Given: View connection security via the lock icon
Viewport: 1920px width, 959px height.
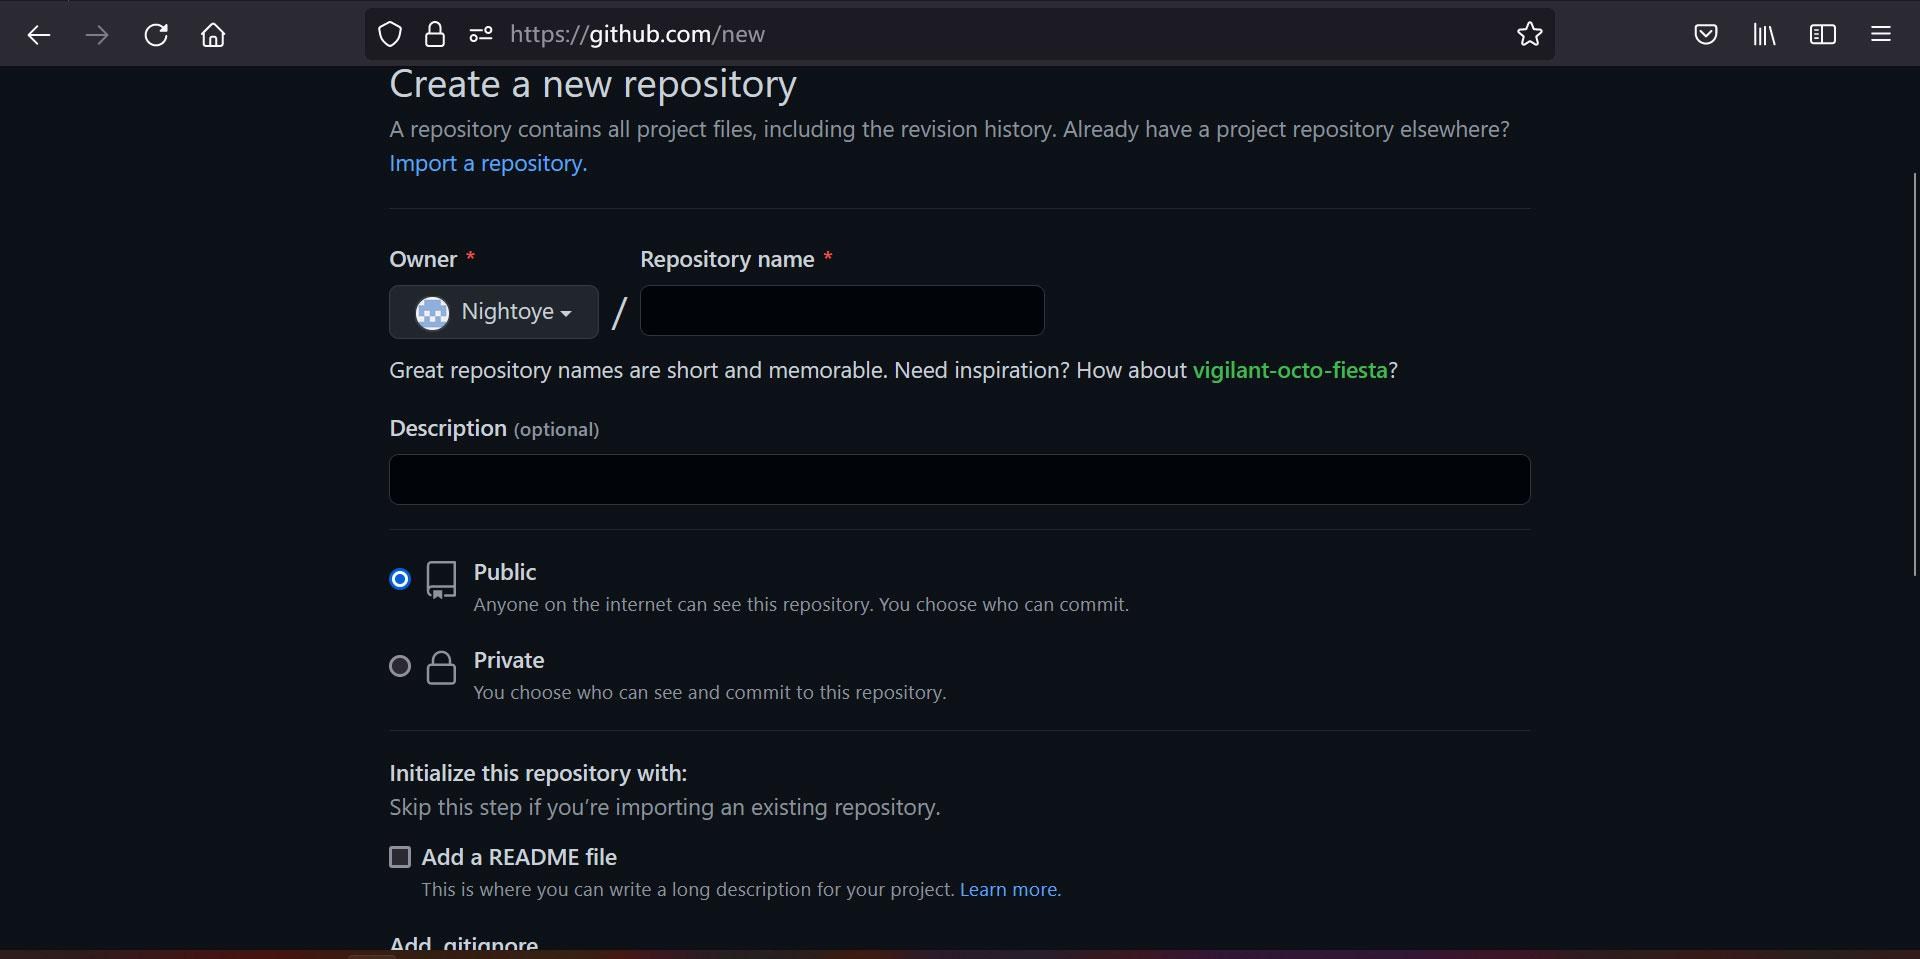Looking at the screenshot, I should click(x=434, y=33).
